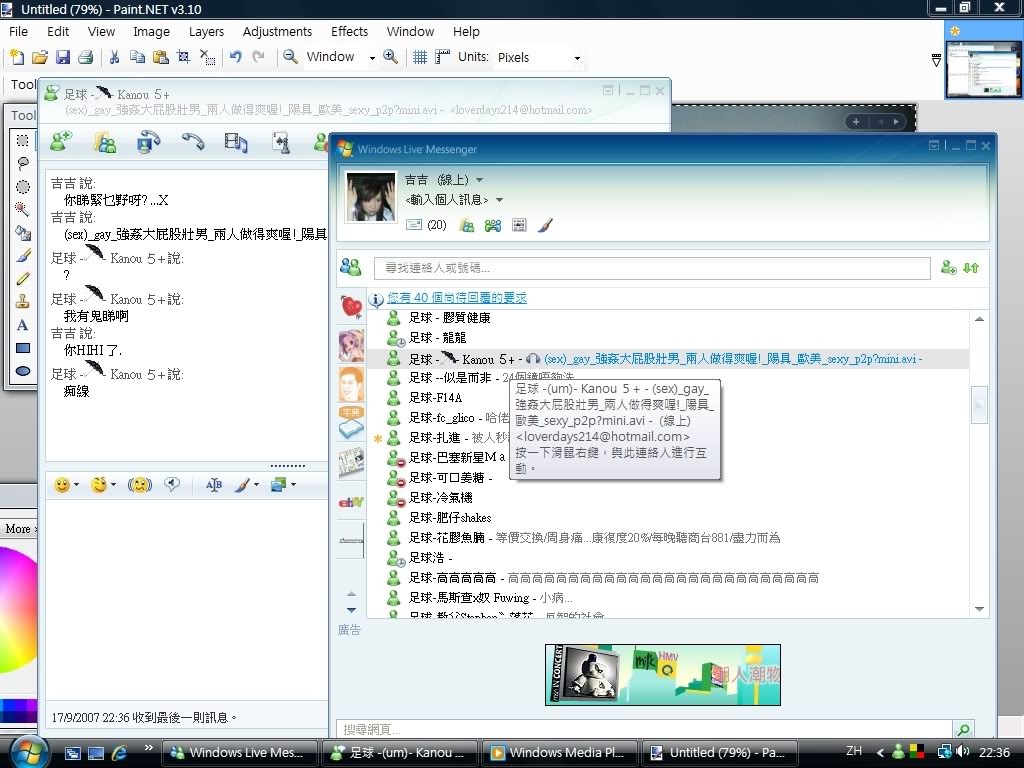Zoom in with the magnifier plus icon

point(391,57)
